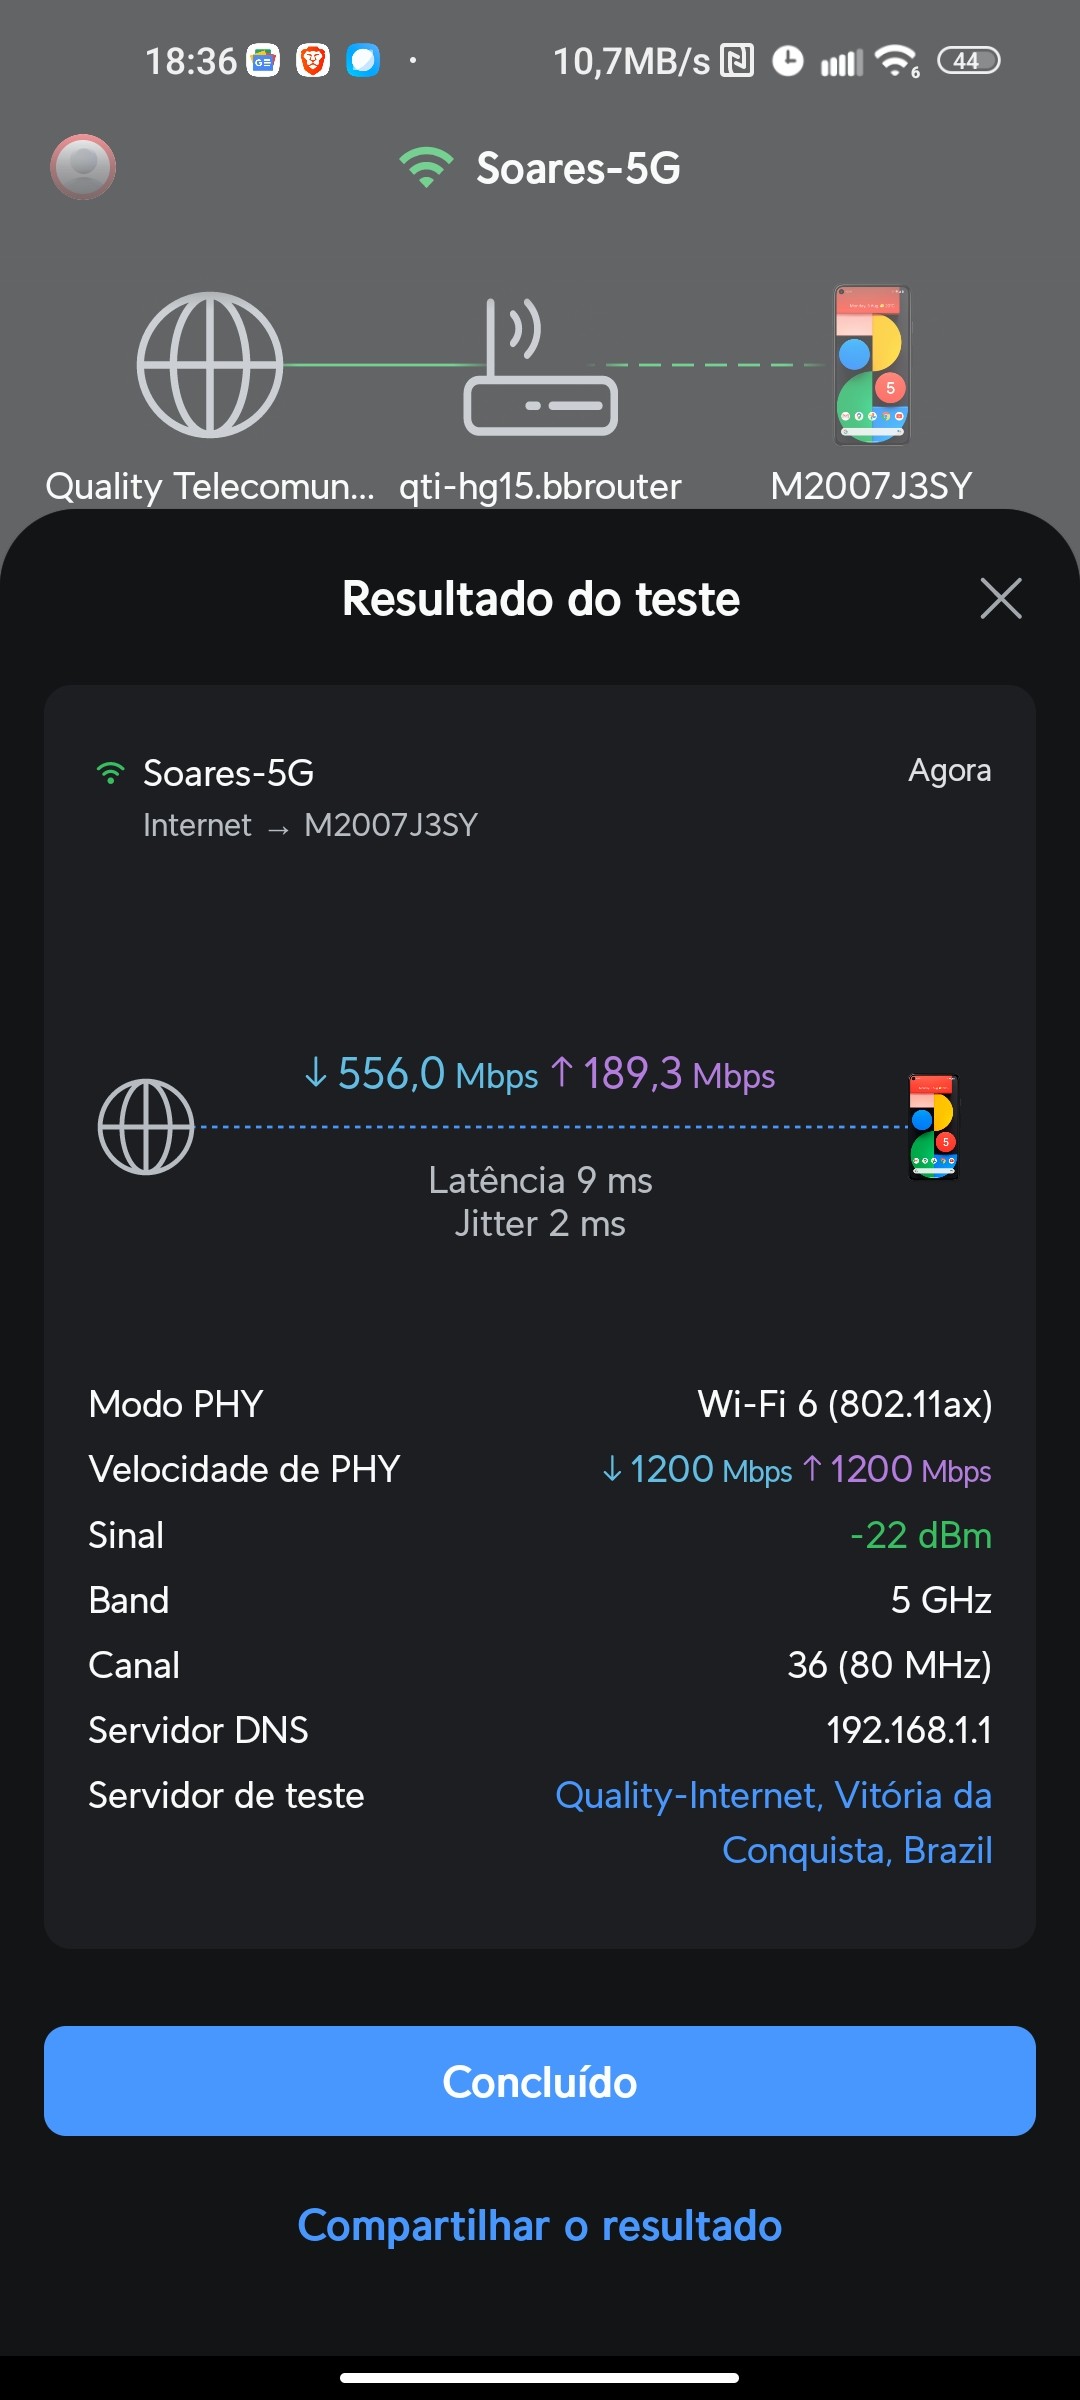Close the Resultado do teste sheet

[1001, 599]
